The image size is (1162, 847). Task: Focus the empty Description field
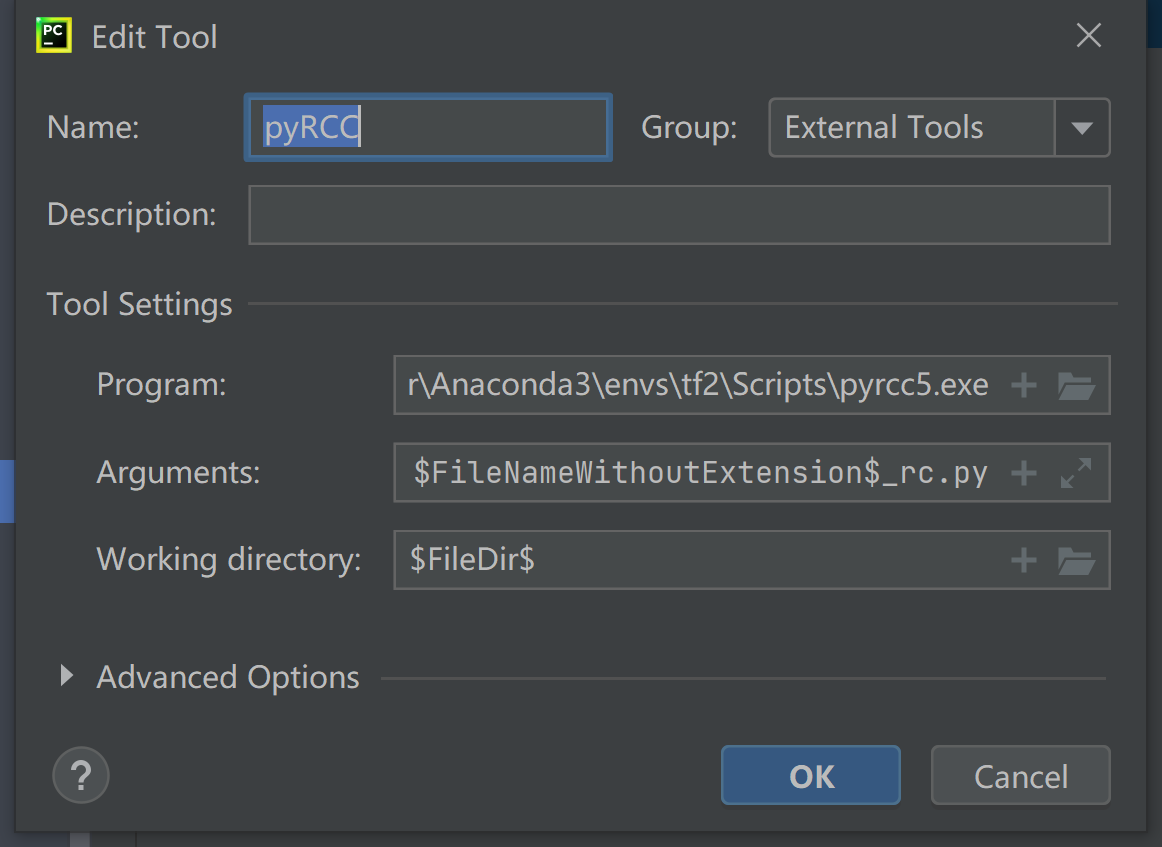point(678,215)
